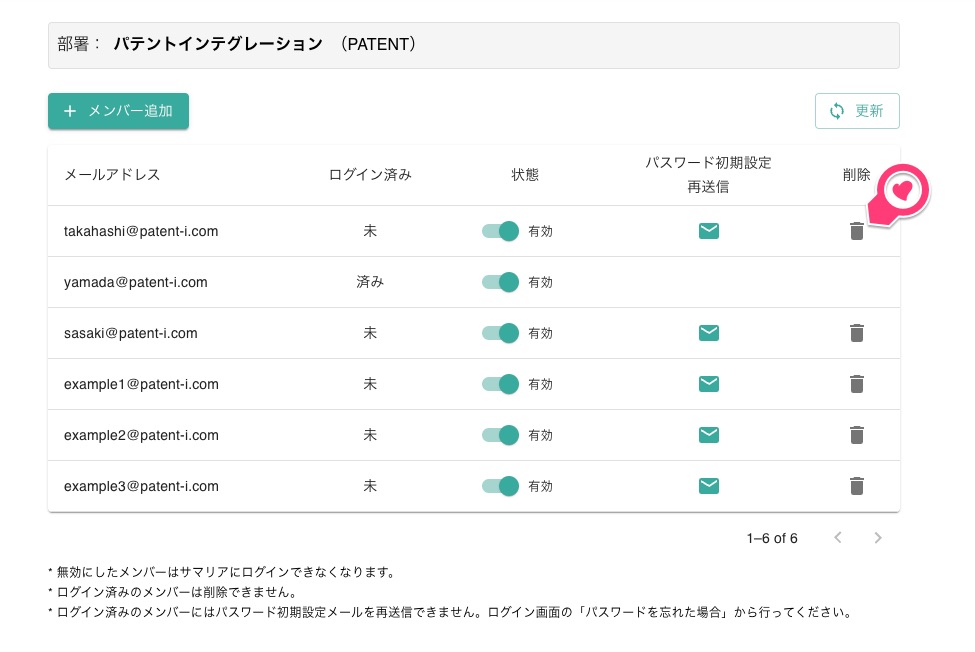The image size is (975, 652).
Task: Click the 済み login status for yamada
Action: 370,282
